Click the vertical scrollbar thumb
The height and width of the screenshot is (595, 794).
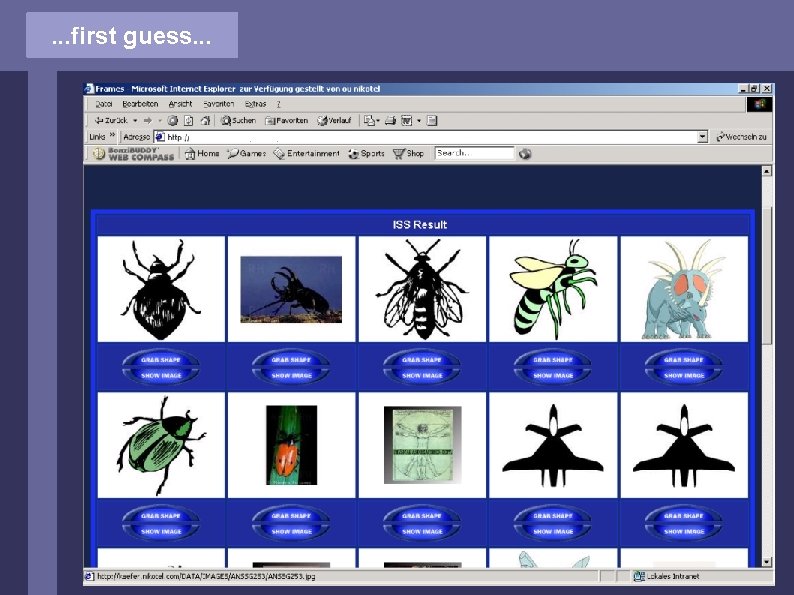tap(767, 276)
